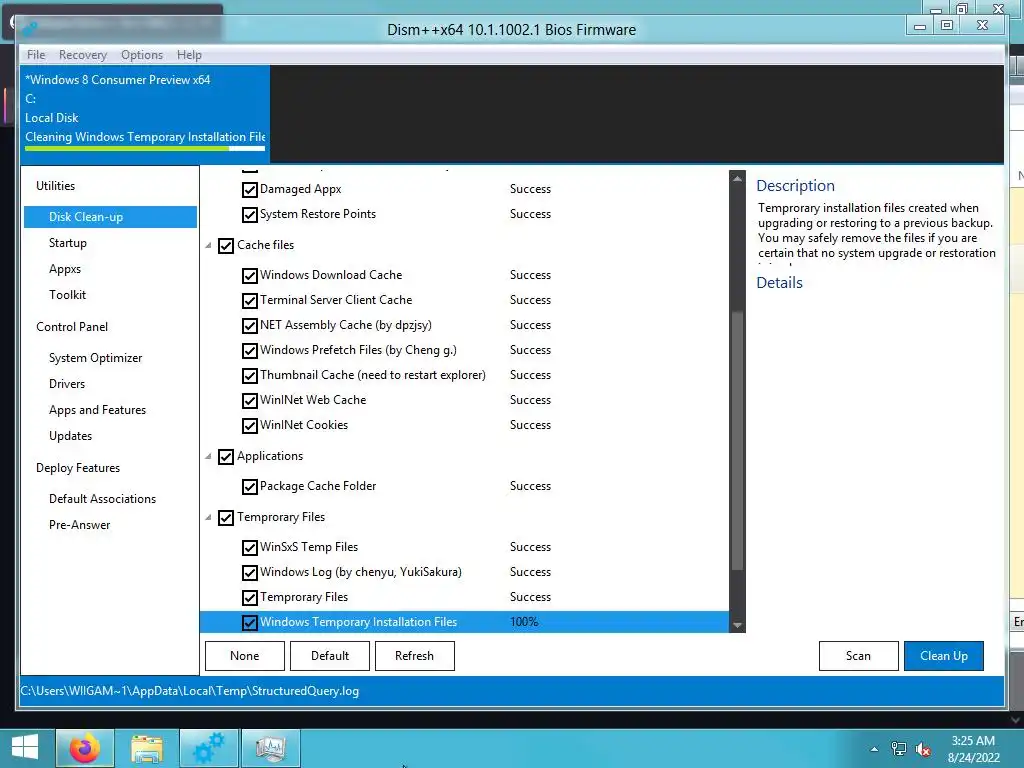Toggle System Restore Points checkbox
1024x768 pixels.
point(249,215)
